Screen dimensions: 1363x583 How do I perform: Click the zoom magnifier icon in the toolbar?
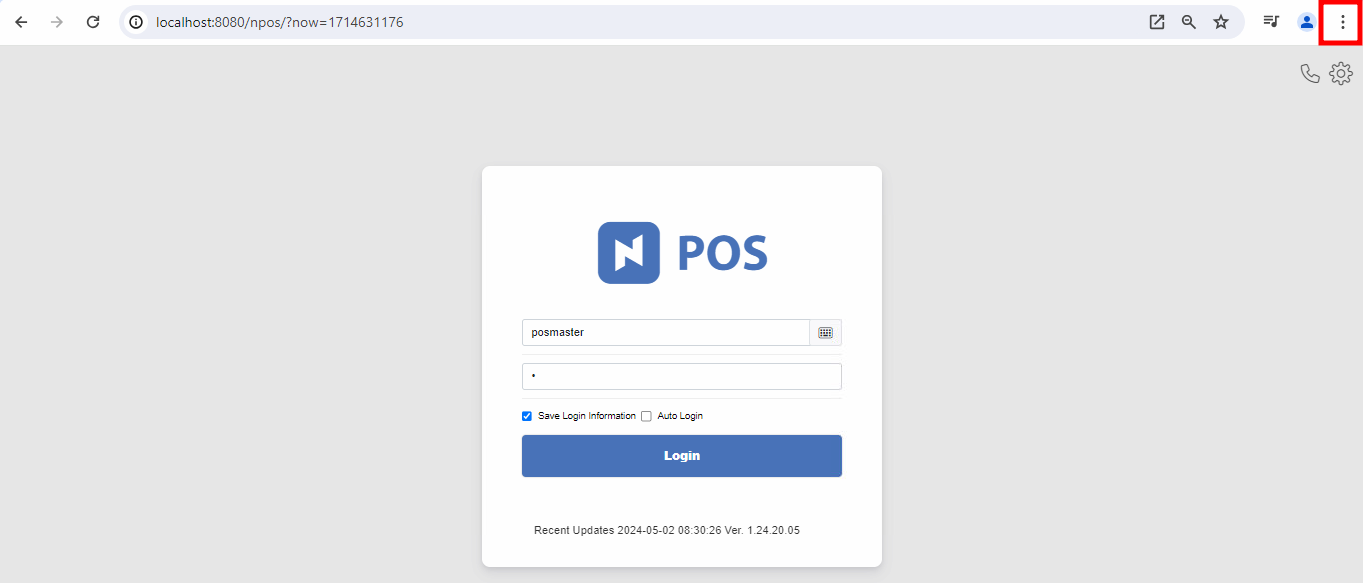coord(1188,21)
